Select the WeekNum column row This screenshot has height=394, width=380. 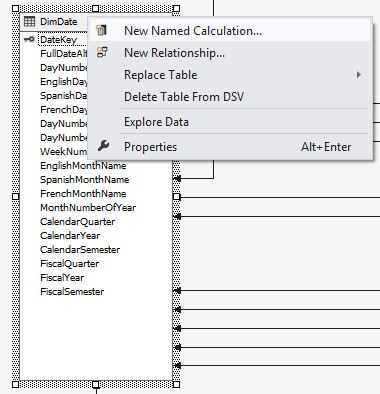(64, 151)
